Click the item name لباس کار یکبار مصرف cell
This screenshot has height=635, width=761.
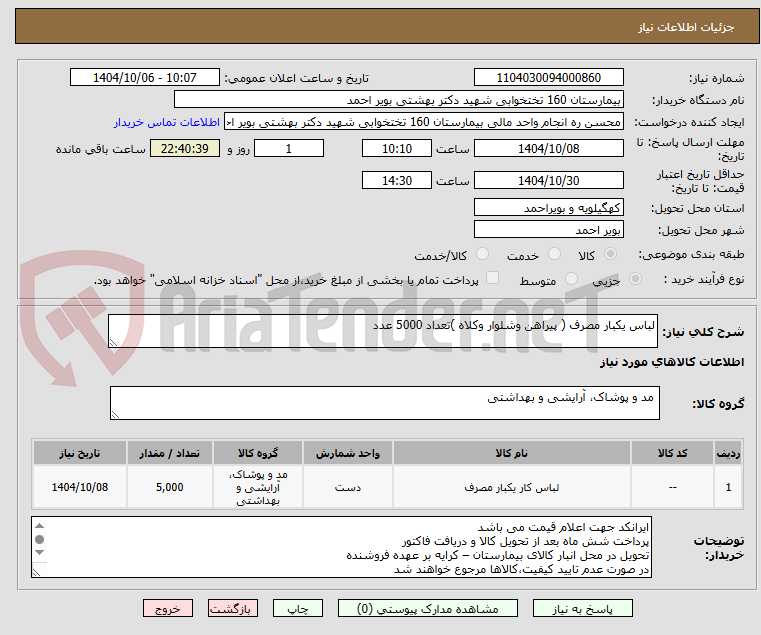click(x=512, y=487)
